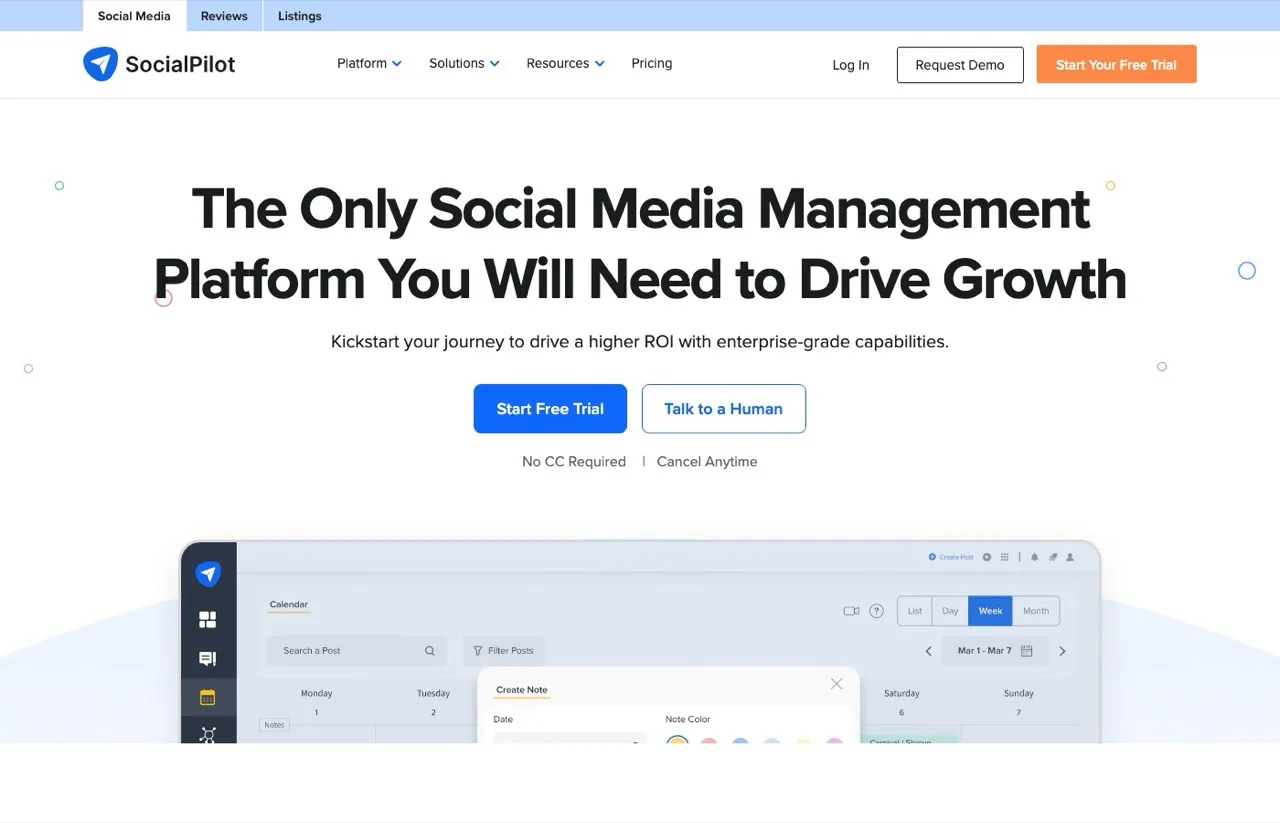Click the Sunday column header

tap(1019, 693)
